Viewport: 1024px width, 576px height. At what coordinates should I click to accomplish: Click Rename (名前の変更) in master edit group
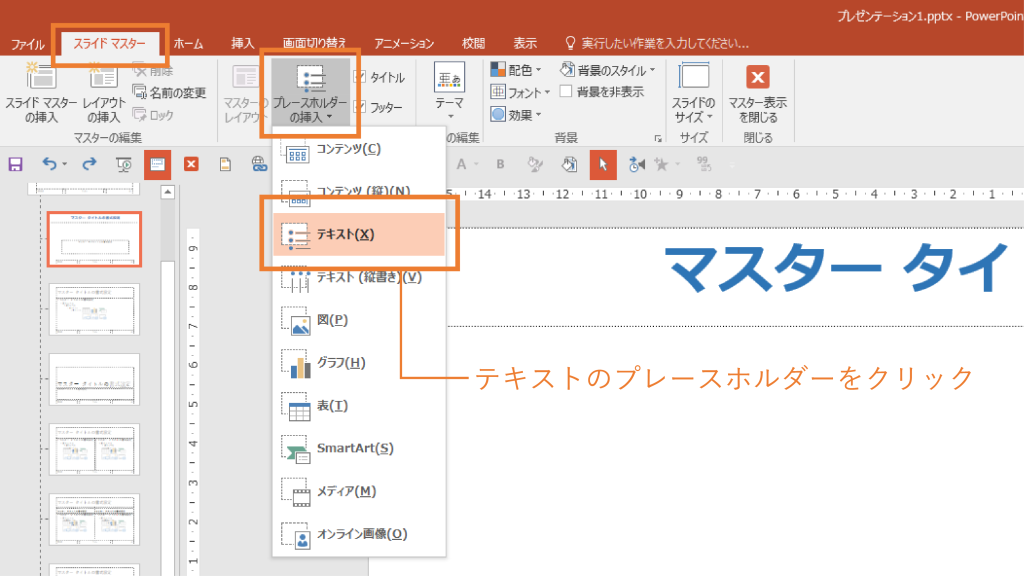[170, 92]
